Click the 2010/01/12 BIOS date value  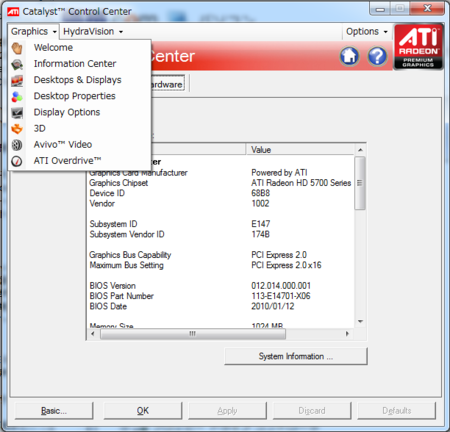pos(273,306)
